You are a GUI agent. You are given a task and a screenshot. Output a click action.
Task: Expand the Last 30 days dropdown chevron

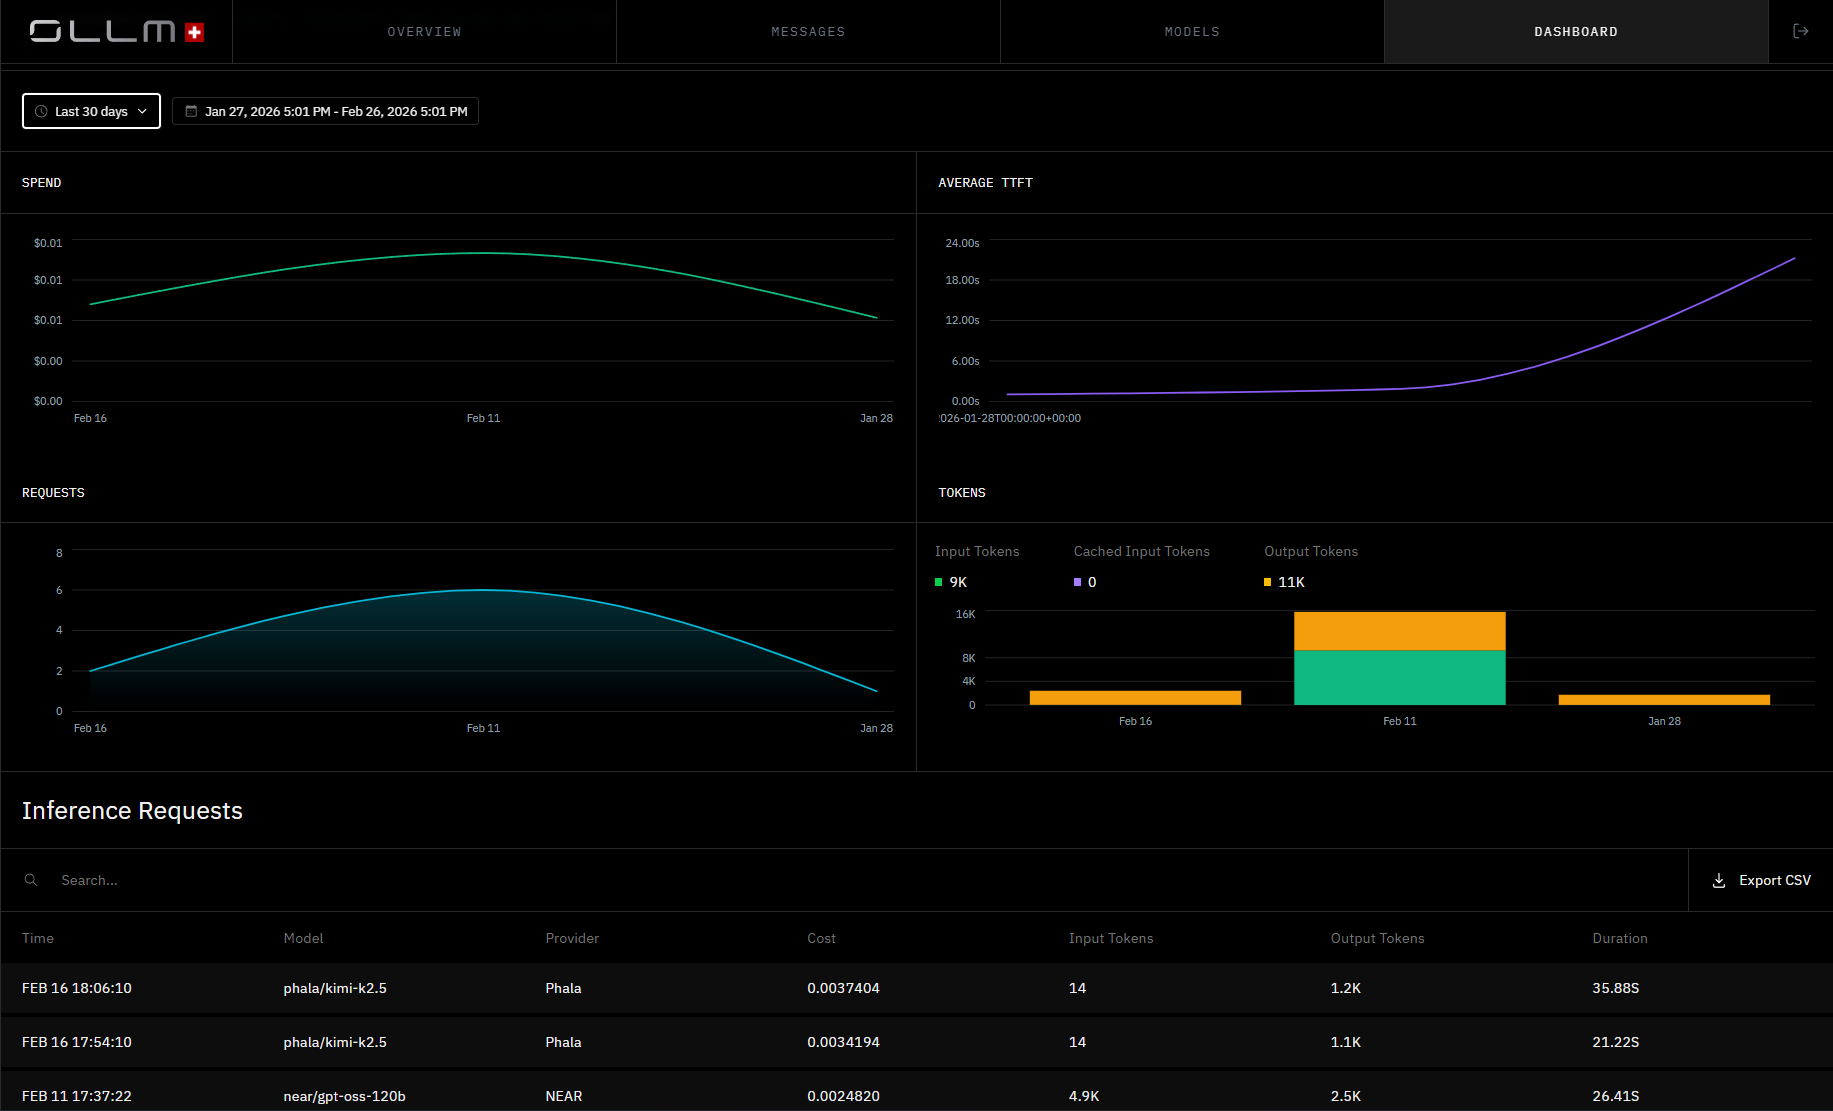[x=143, y=111]
